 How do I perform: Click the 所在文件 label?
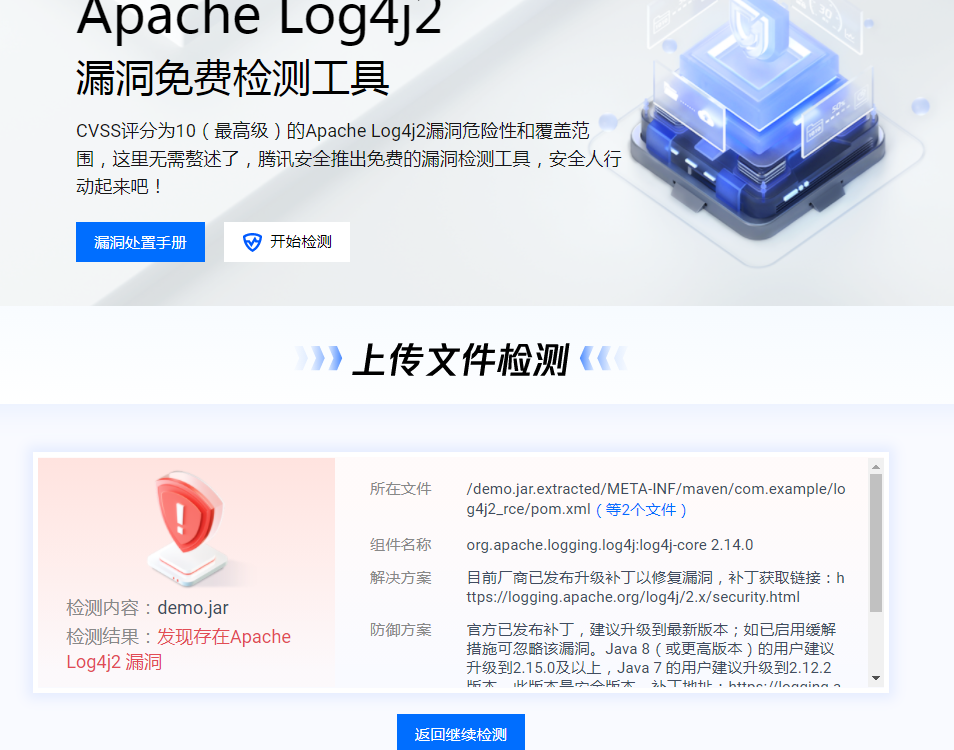(400, 489)
